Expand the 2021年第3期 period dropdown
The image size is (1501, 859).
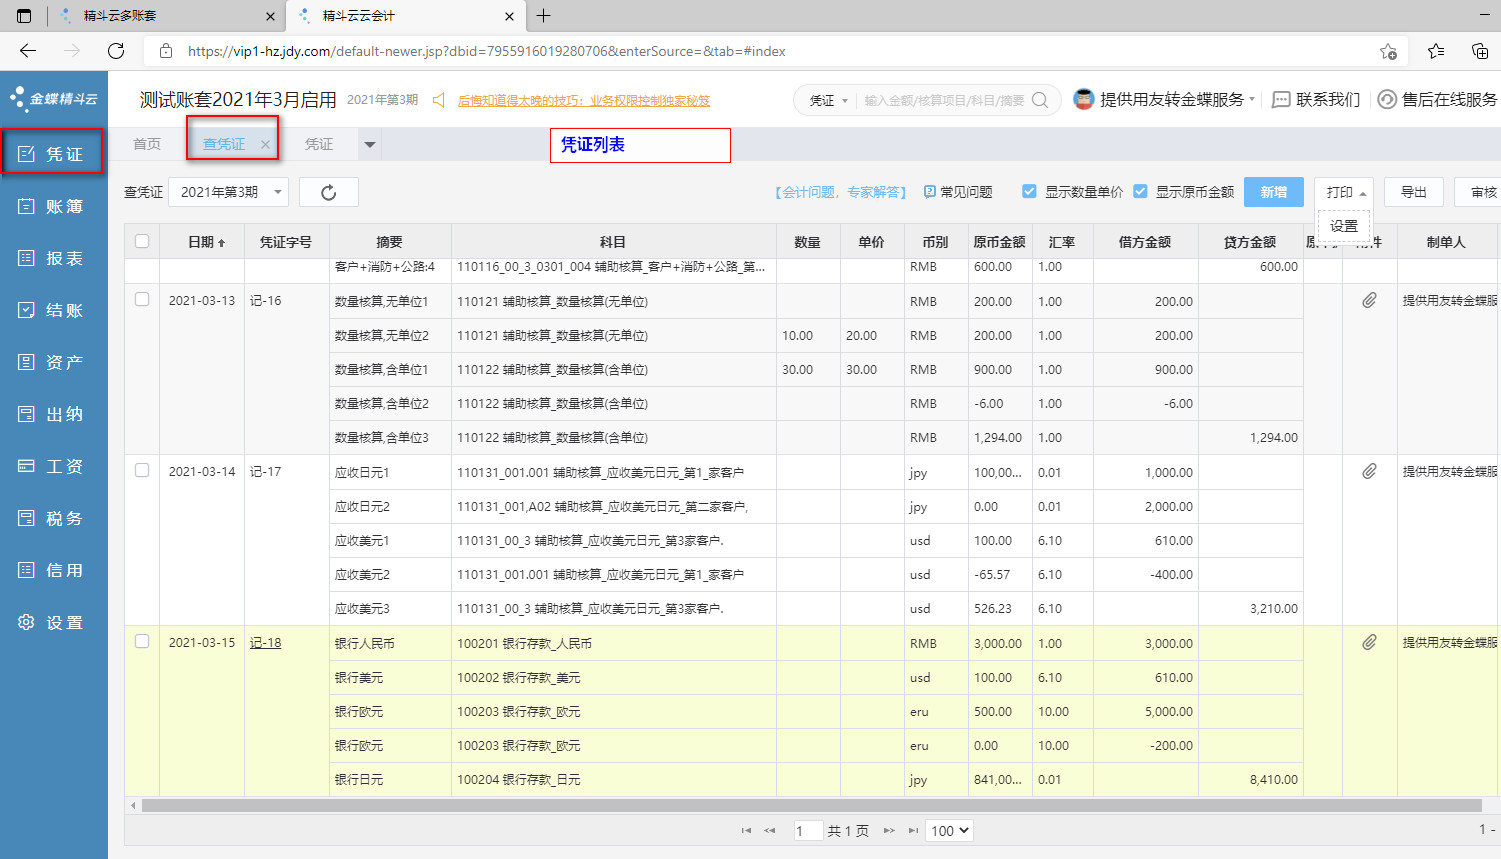(229, 192)
